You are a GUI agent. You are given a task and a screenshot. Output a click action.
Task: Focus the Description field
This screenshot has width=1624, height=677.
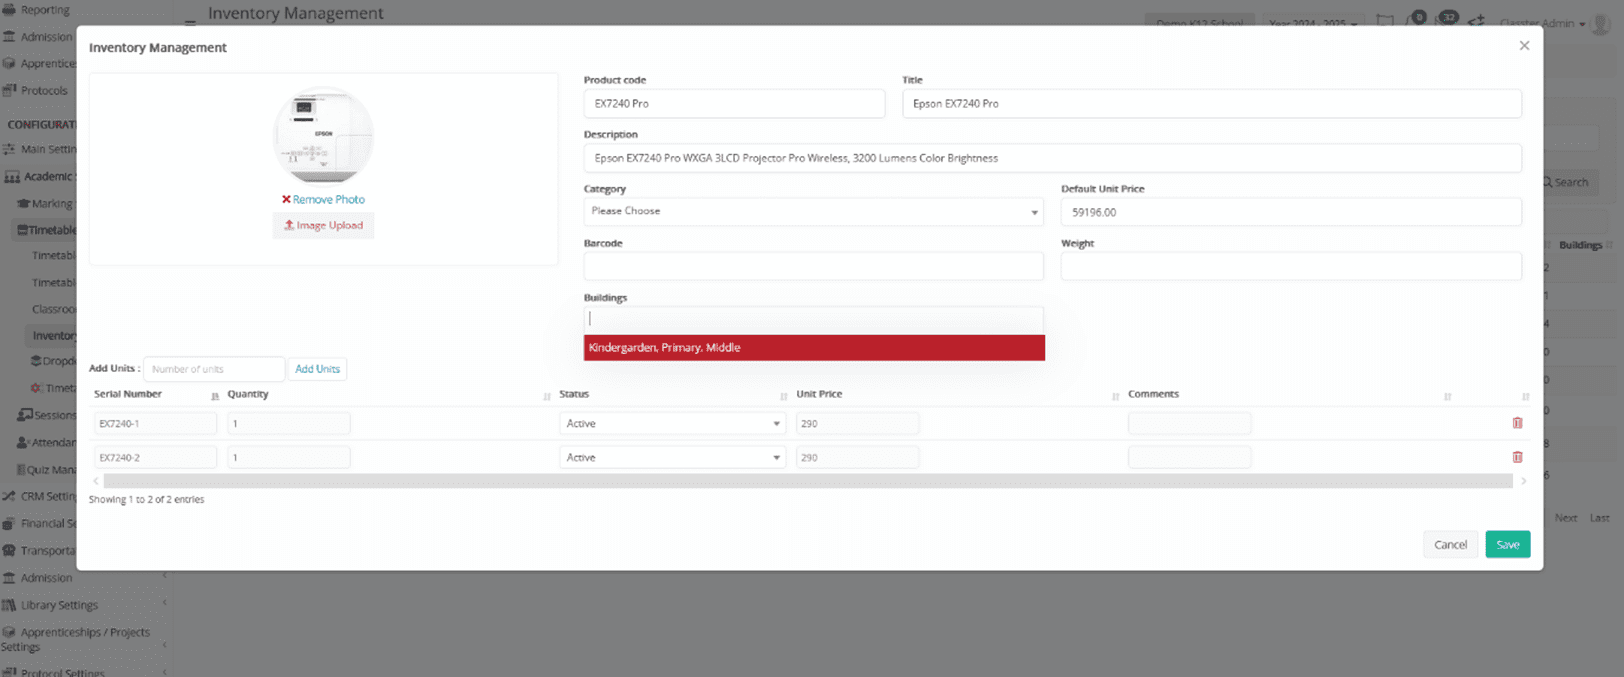click(1053, 158)
